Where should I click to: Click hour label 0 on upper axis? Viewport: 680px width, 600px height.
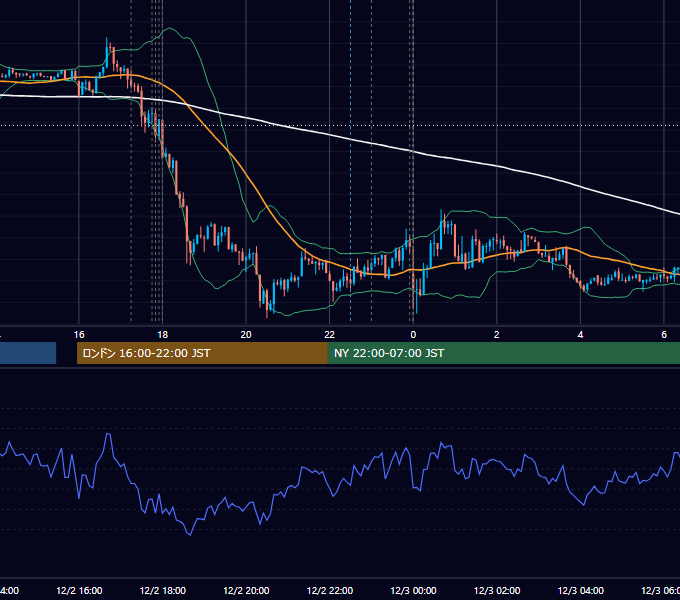point(413,335)
